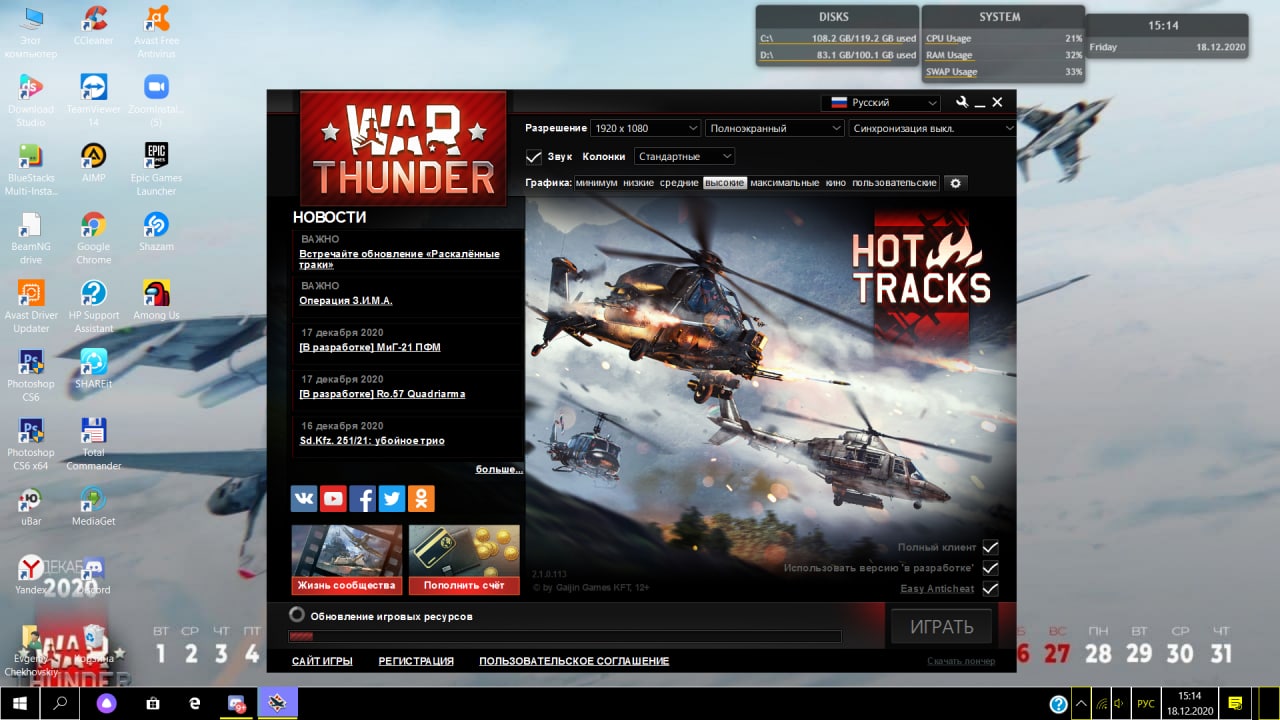
Task: Click the Hot Tracks banner image
Action: 770,400
